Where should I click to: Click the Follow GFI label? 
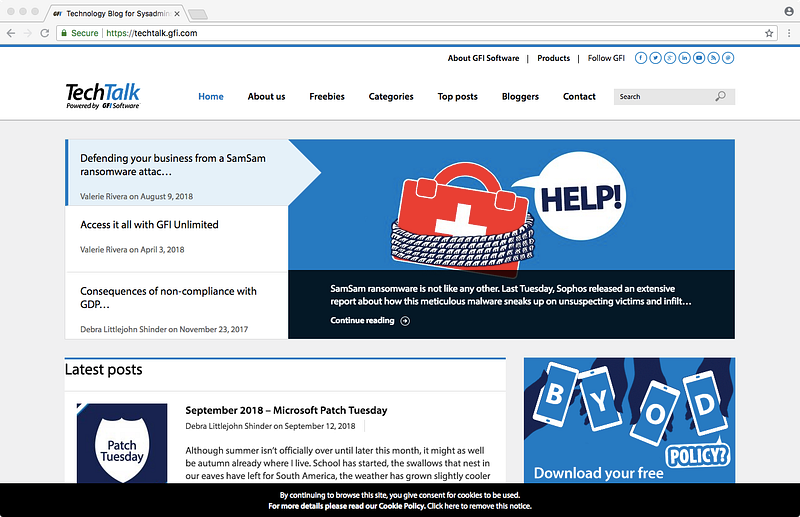pos(606,58)
